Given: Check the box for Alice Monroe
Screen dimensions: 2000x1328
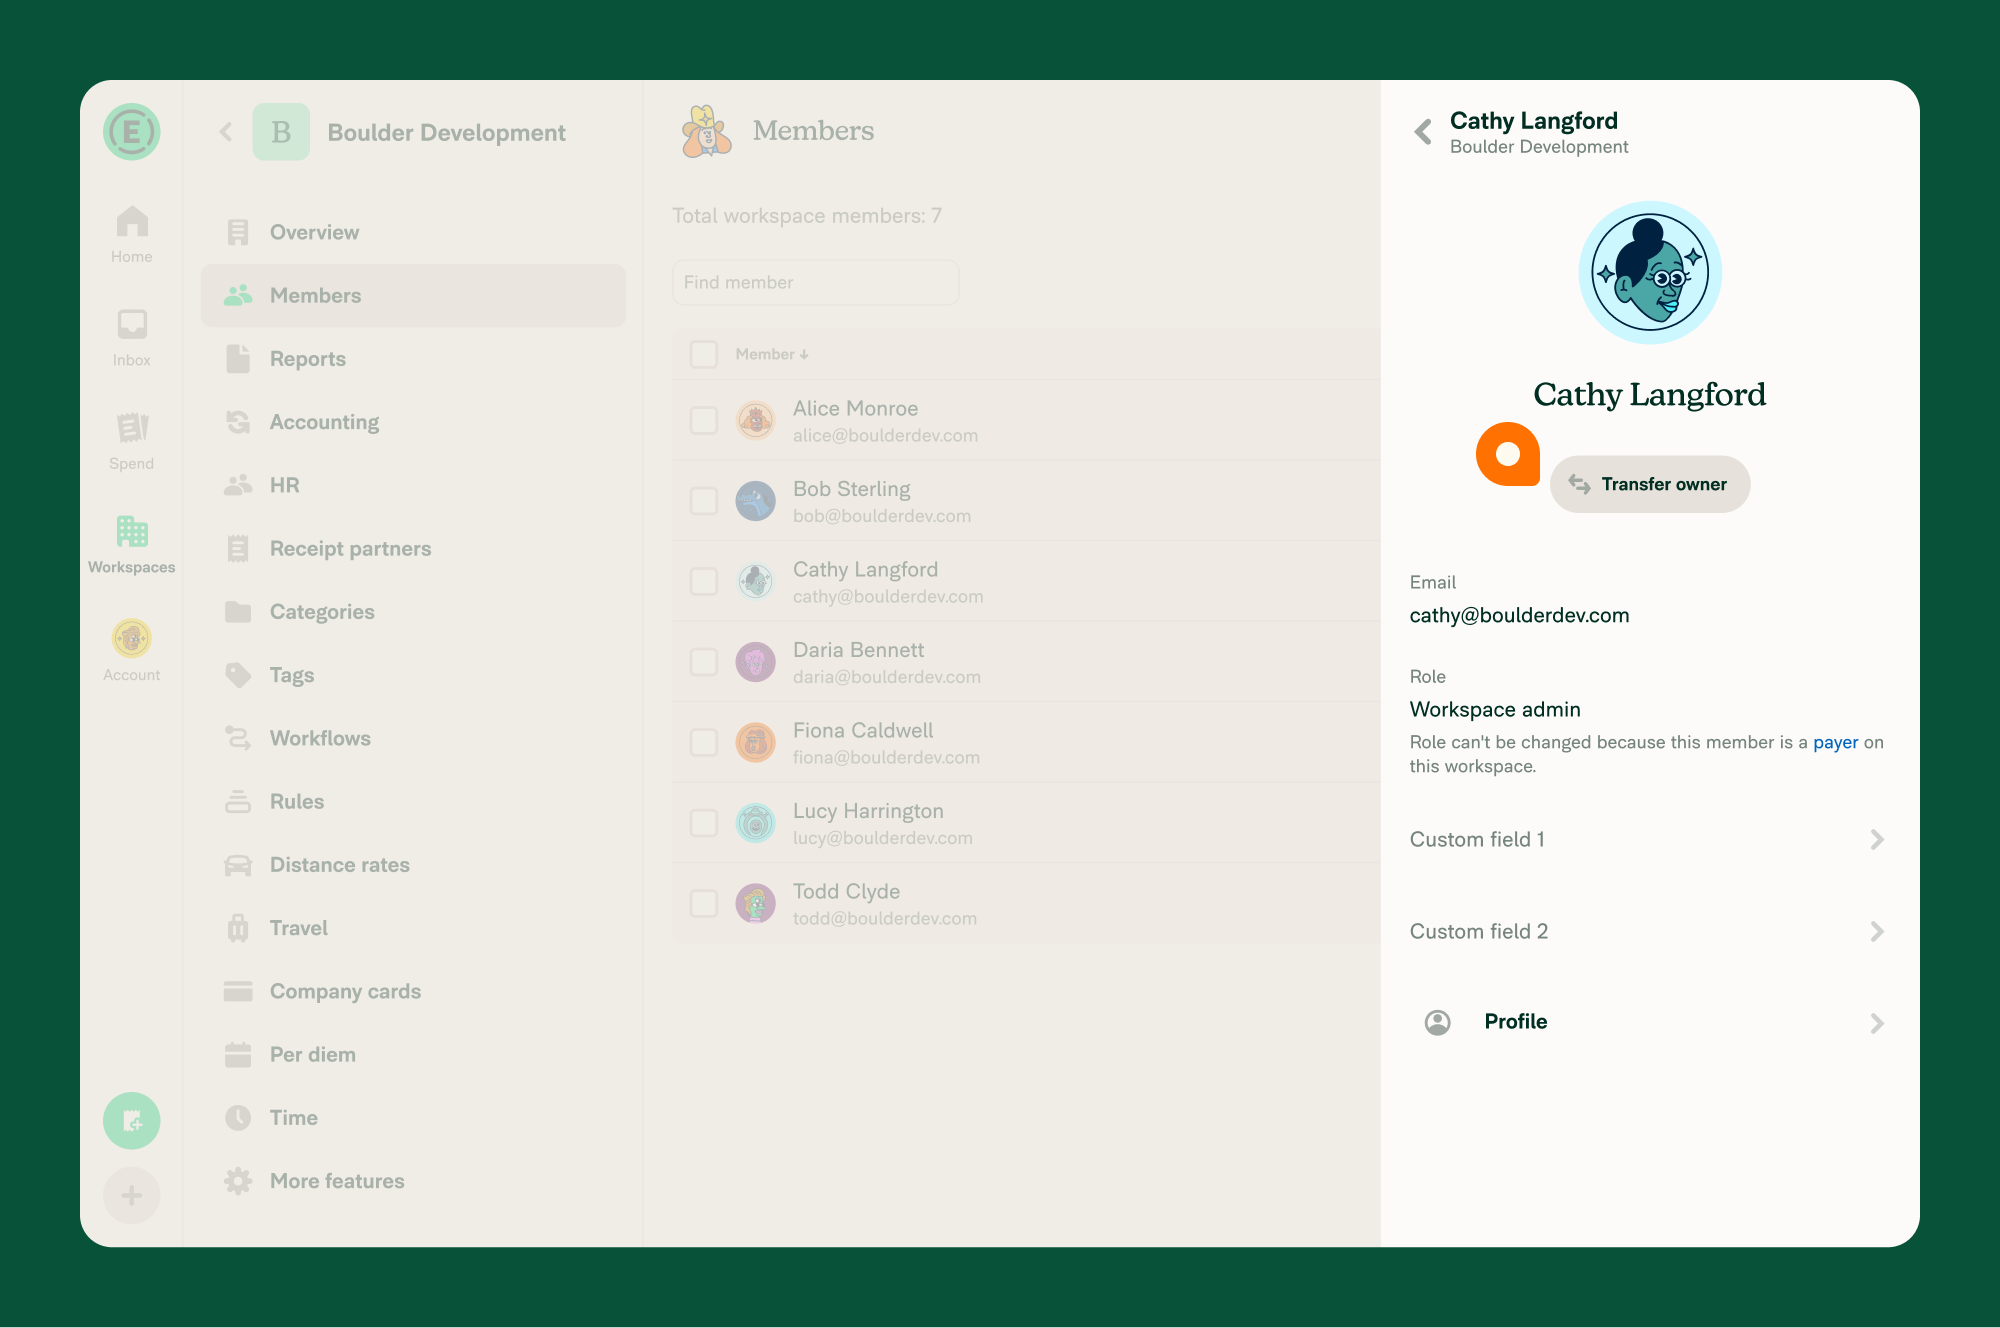Looking at the screenshot, I should click(704, 421).
